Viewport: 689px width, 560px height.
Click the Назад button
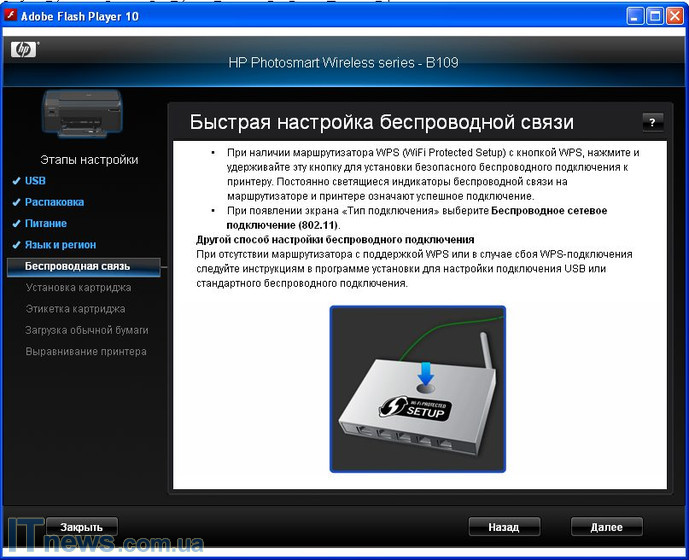tap(504, 527)
